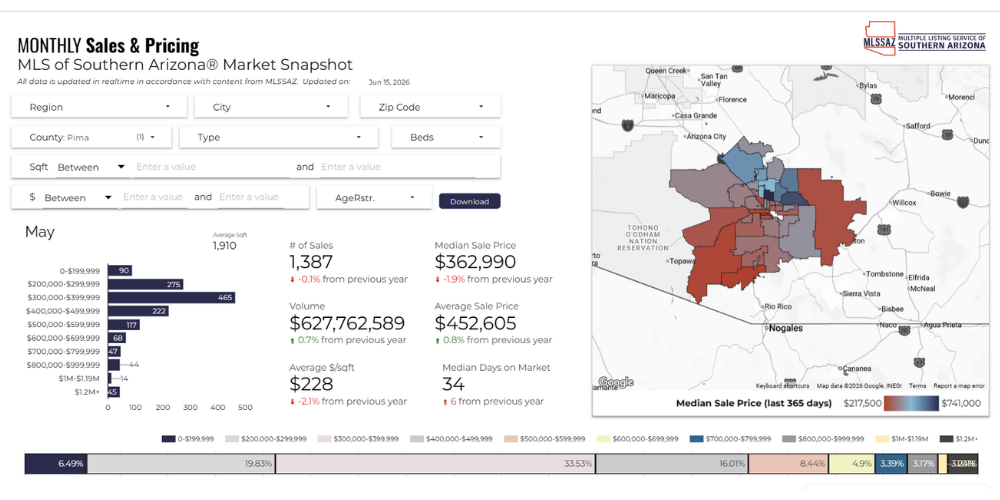This screenshot has width=1000, height=500.
Task: Change the price Between operator dropdown
Action: pos(78,198)
